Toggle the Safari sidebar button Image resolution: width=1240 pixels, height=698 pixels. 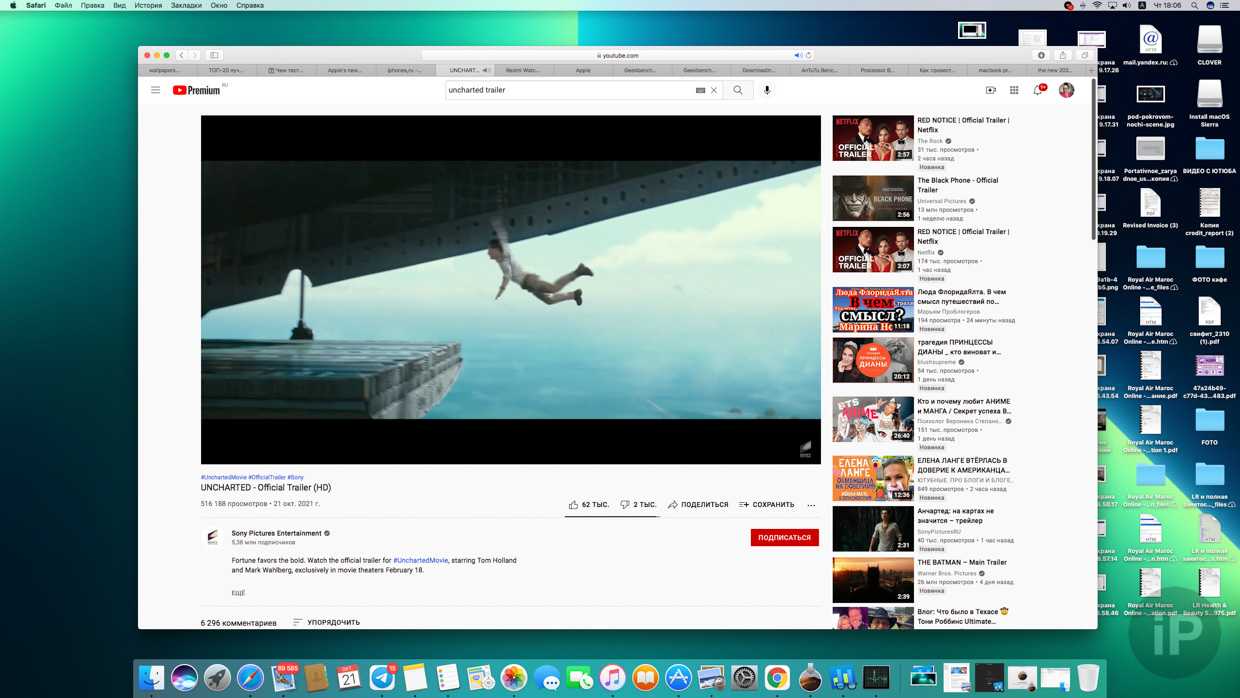pos(214,55)
